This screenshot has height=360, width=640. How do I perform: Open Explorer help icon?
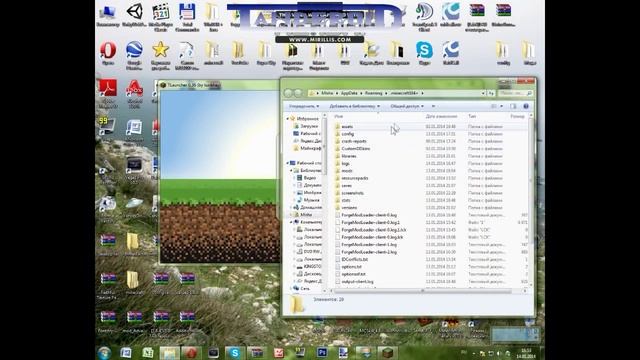(x=526, y=106)
